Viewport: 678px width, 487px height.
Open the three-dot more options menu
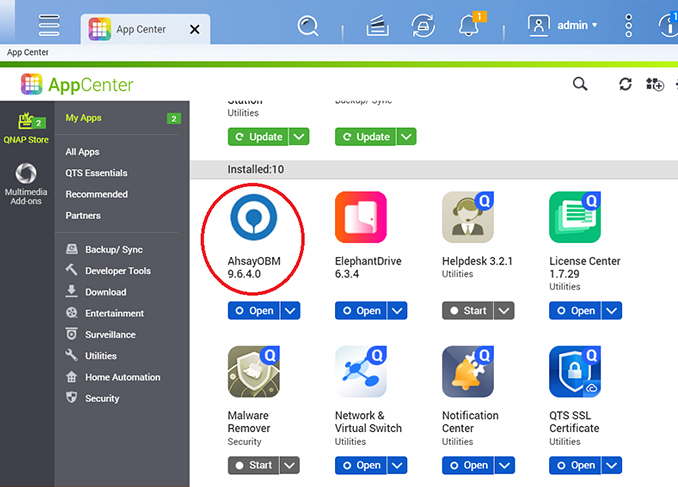[x=629, y=26]
